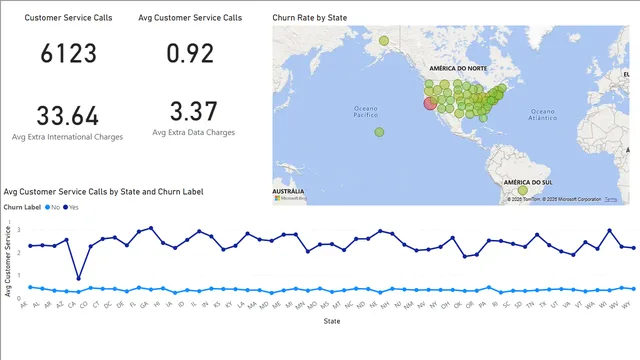The image size is (640, 360).
Task: Click the 'Avg Customer Service Calls by State and Churn Label' title
Action: [103, 192]
